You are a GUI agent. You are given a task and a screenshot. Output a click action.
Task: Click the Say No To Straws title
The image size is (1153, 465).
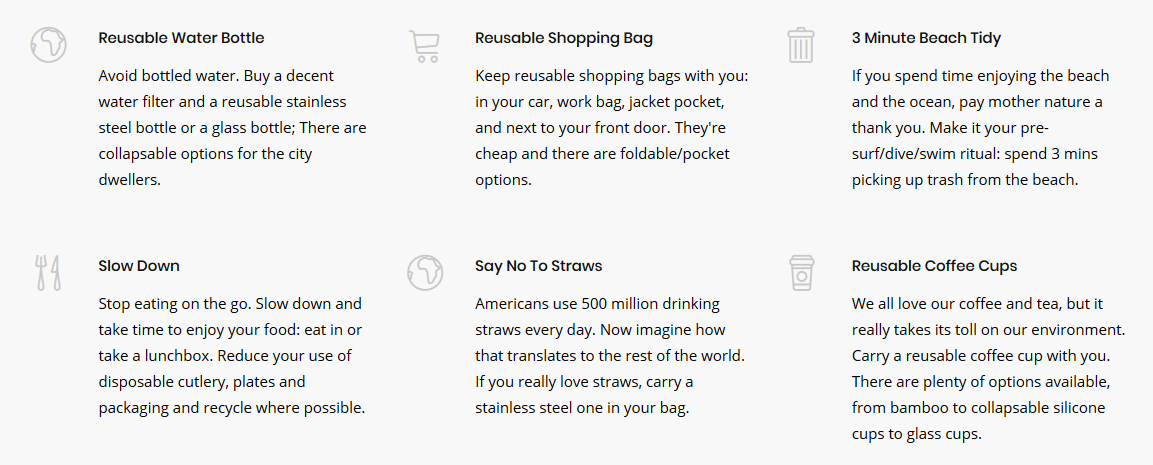(x=538, y=266)
